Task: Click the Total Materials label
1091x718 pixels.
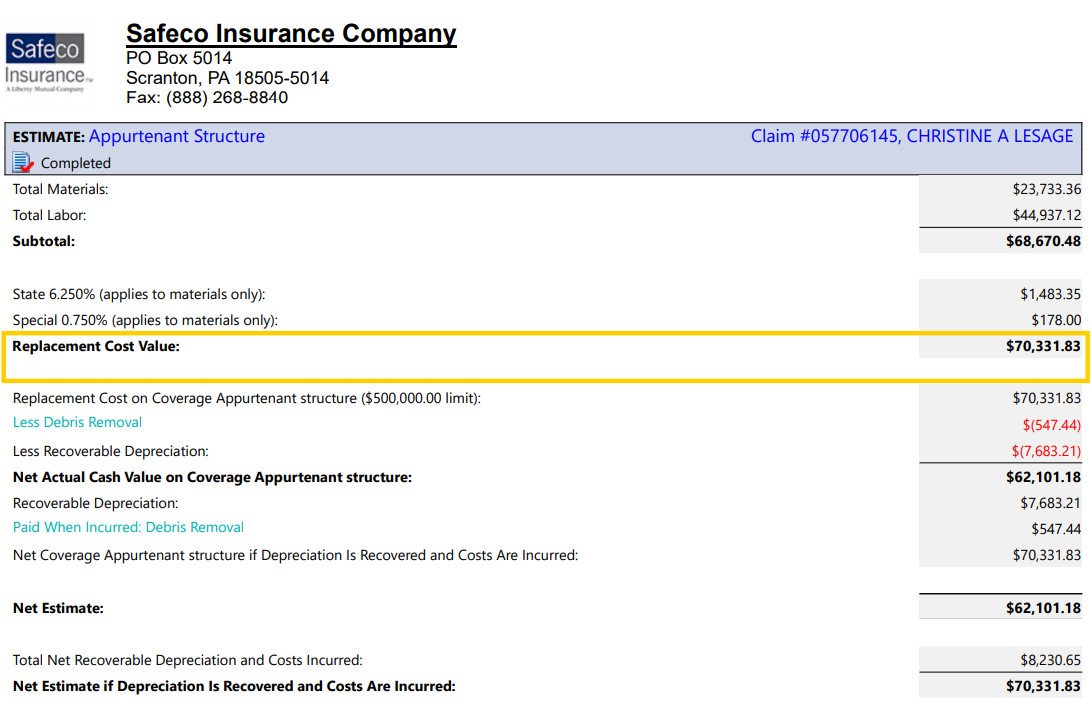Action: pyautogui.click(x=61, y=189)
